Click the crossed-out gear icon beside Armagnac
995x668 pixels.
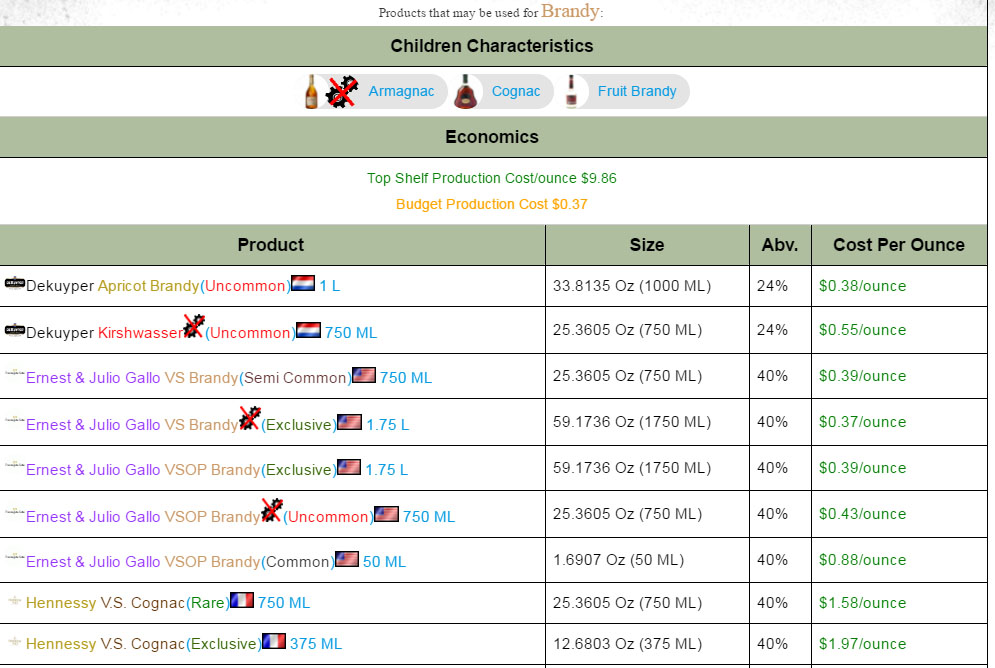click(342, 92)
